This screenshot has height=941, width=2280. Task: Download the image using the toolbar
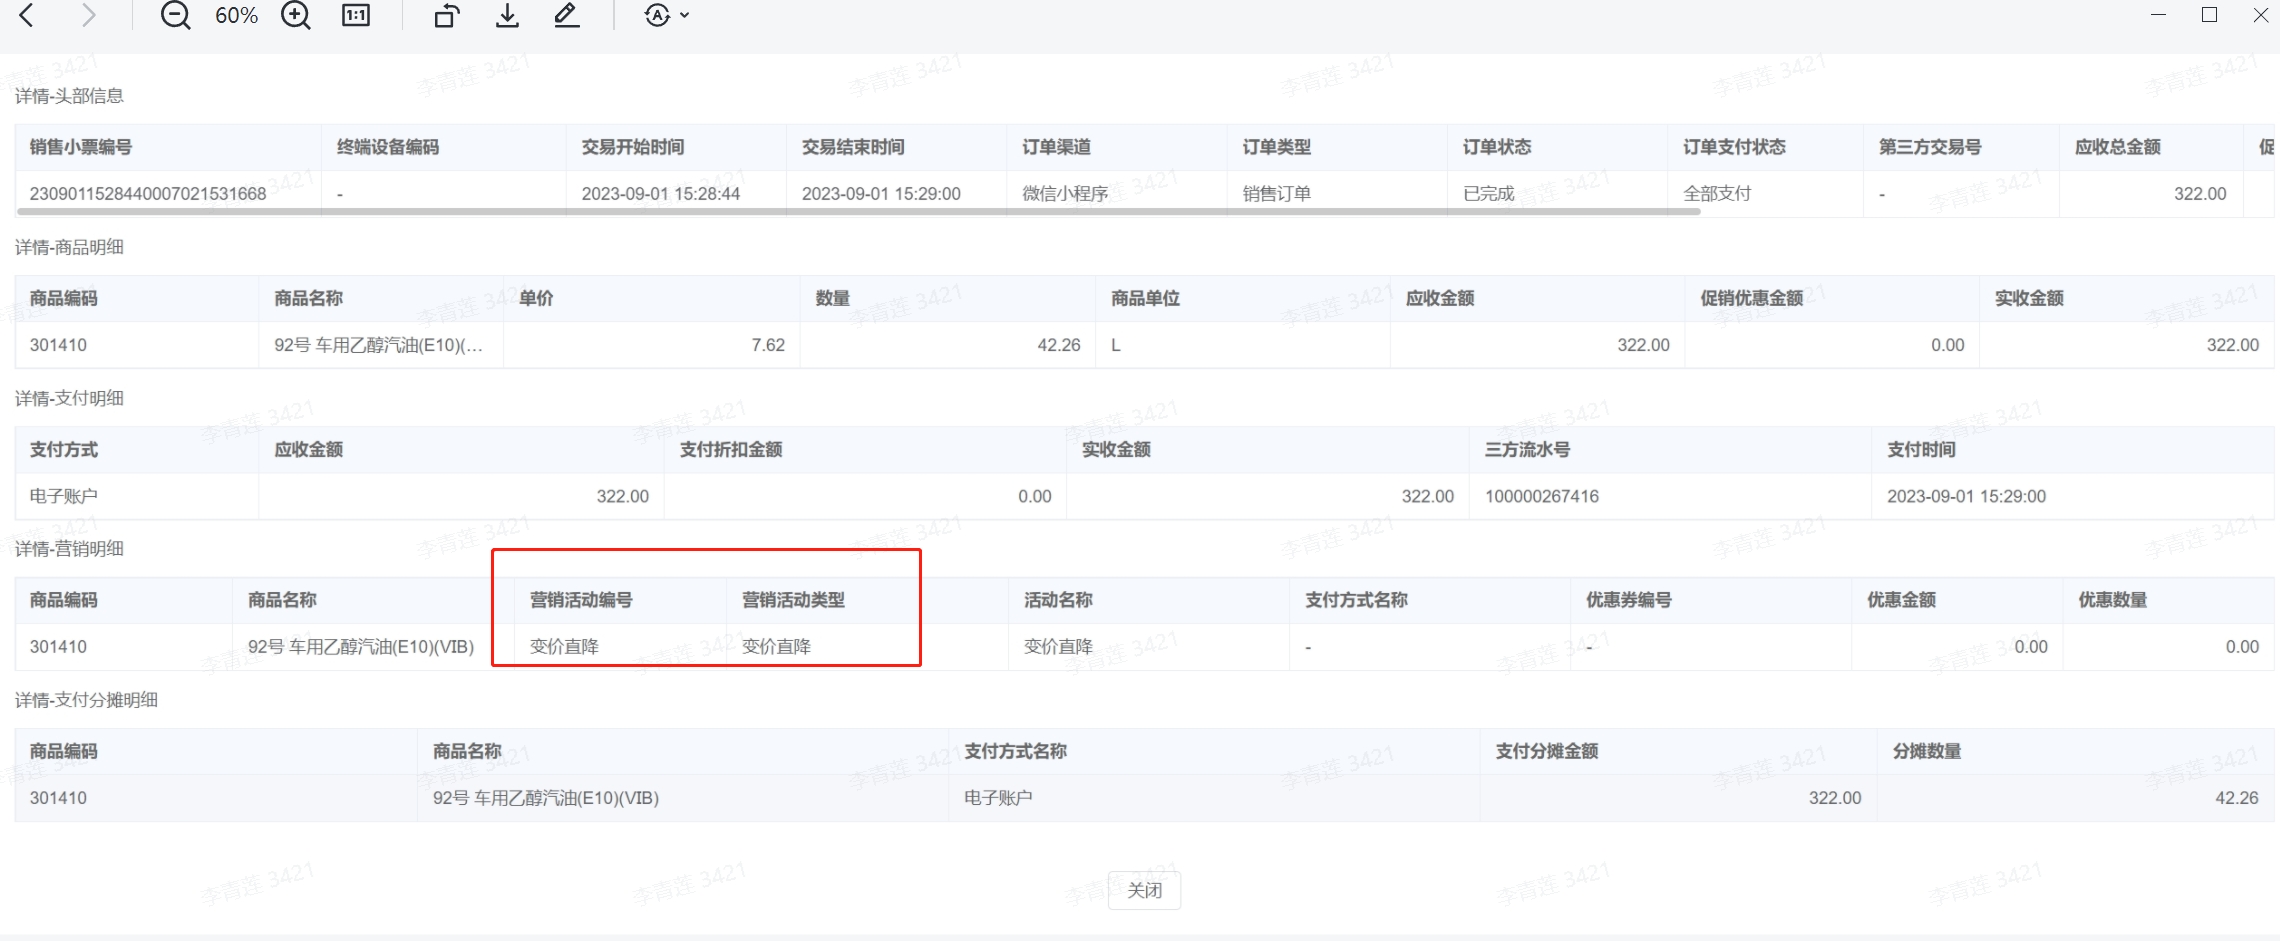(x=507, y=15)
